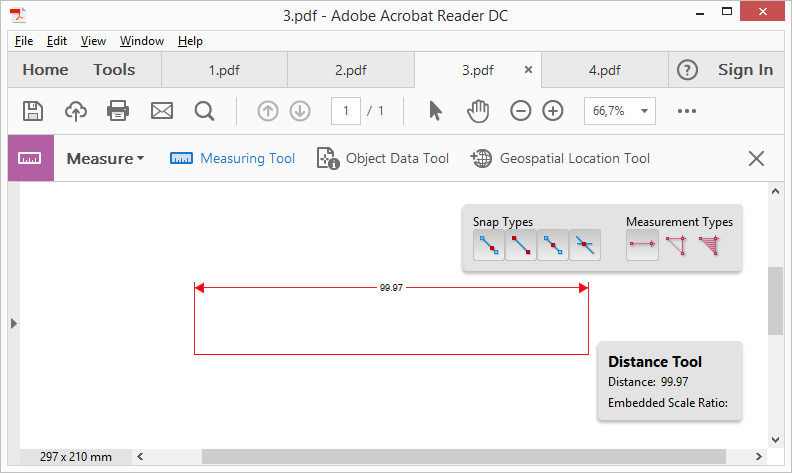The image size is (792, 473).
Task: Close the Measure toolbar with the X
Action: (x=756, y=159)
